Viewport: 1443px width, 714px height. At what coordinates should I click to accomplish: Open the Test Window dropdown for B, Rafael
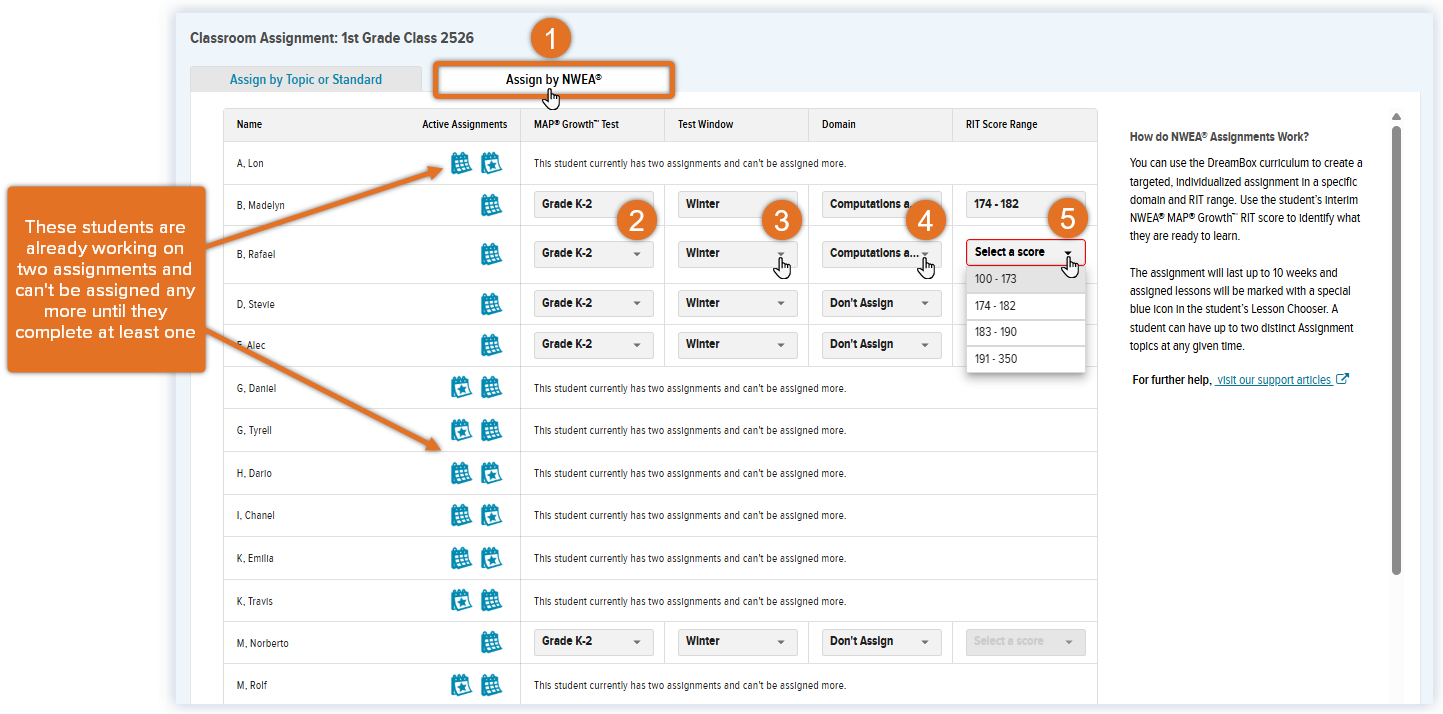(737, 254)
